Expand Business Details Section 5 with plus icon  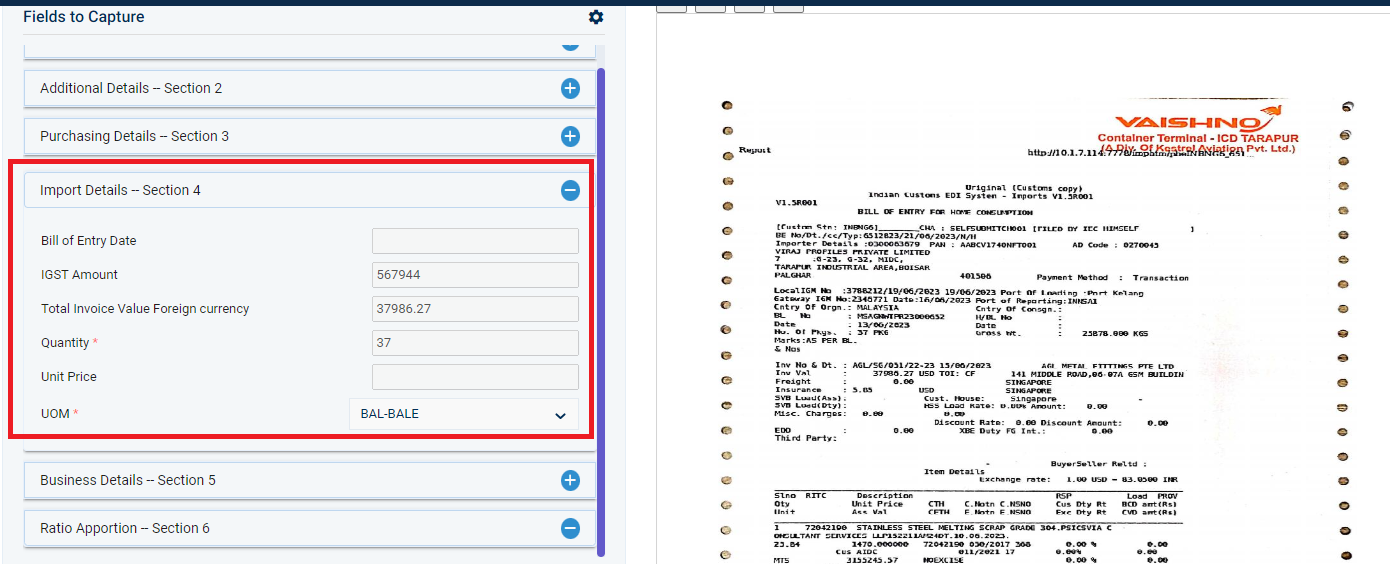pos(570,481)
